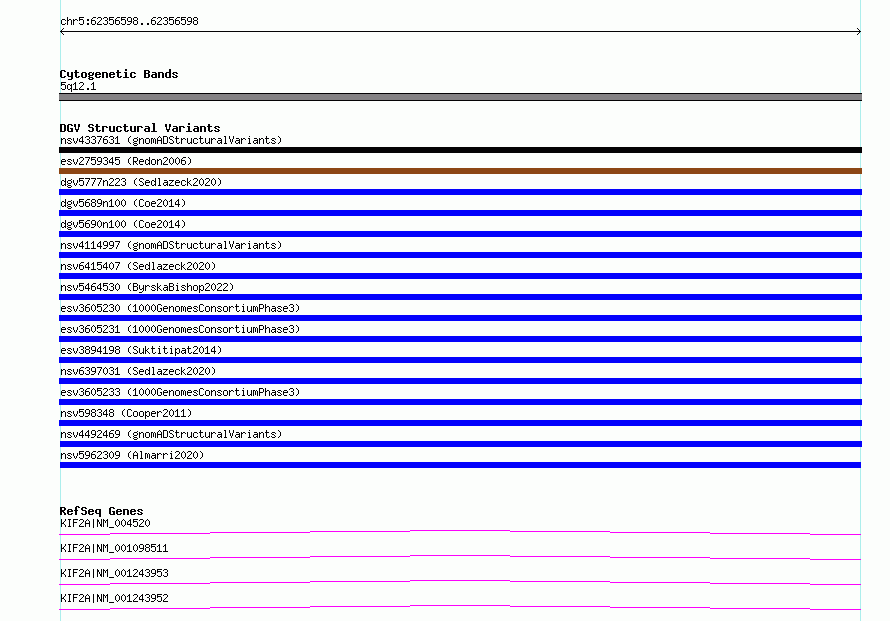Open variant nsv4337631 (gnomADStructuralVariants) label
The height and width of the screenshot is (621, 890).
pyautogui.click(x=171, y=140)
